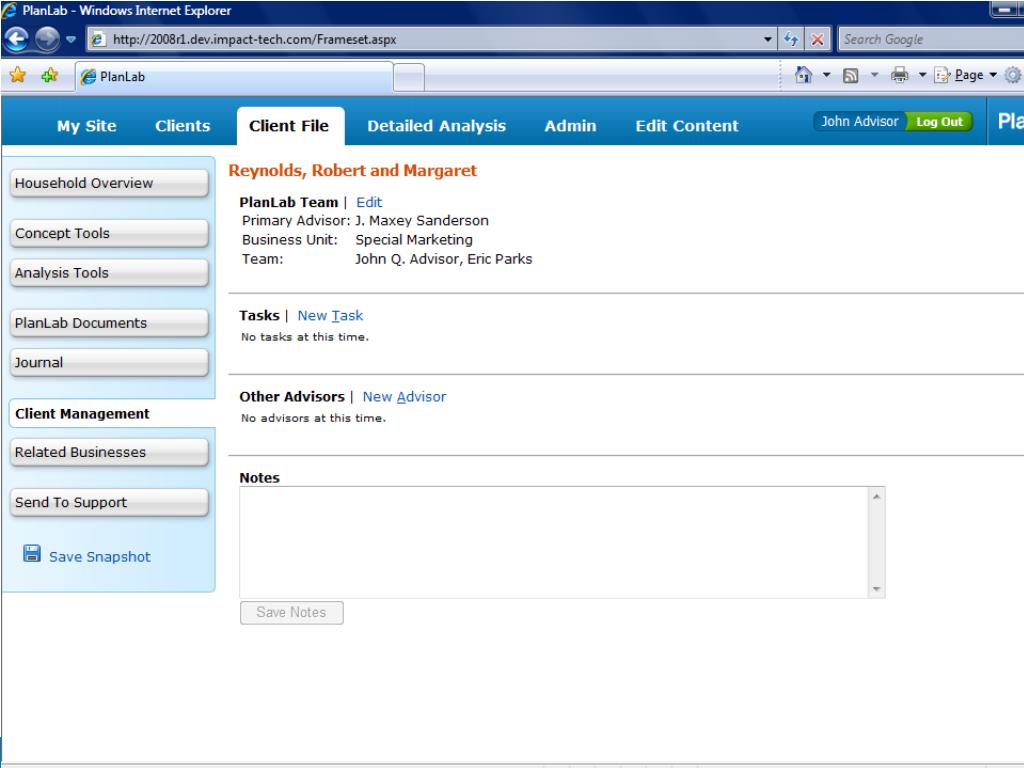Screen dimensions: 1024x768
Task: Click the Home toolbar icon
Action: [x=803, y=75]
